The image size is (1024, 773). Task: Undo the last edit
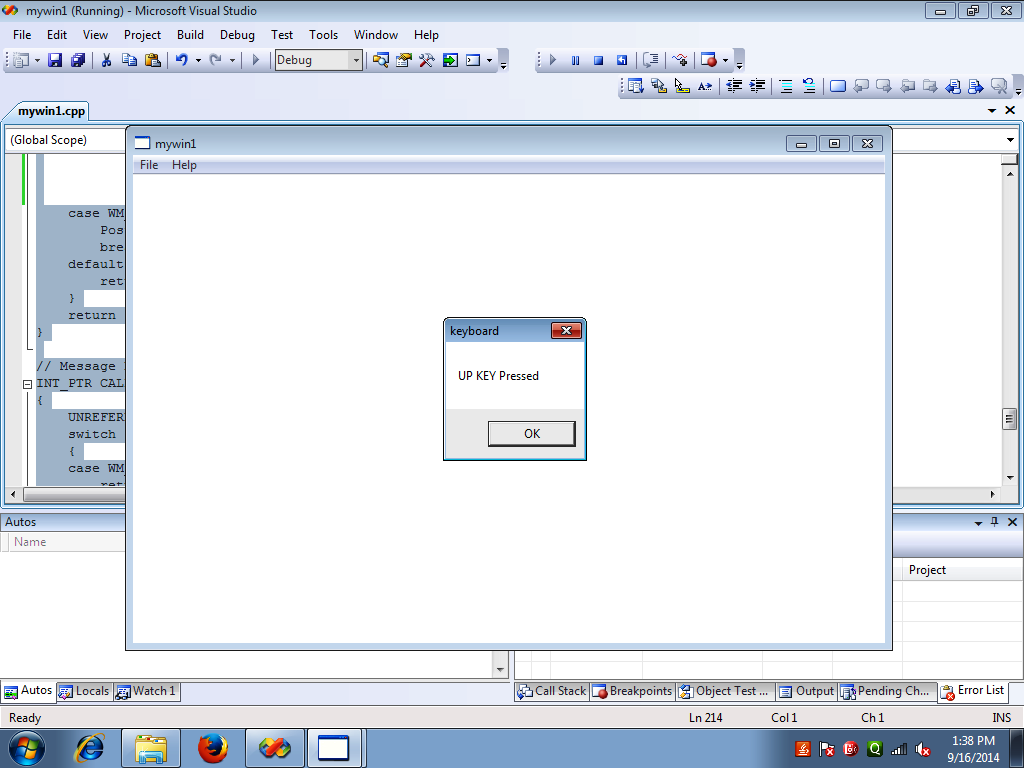pyautogui.click(x=180, y=60)
